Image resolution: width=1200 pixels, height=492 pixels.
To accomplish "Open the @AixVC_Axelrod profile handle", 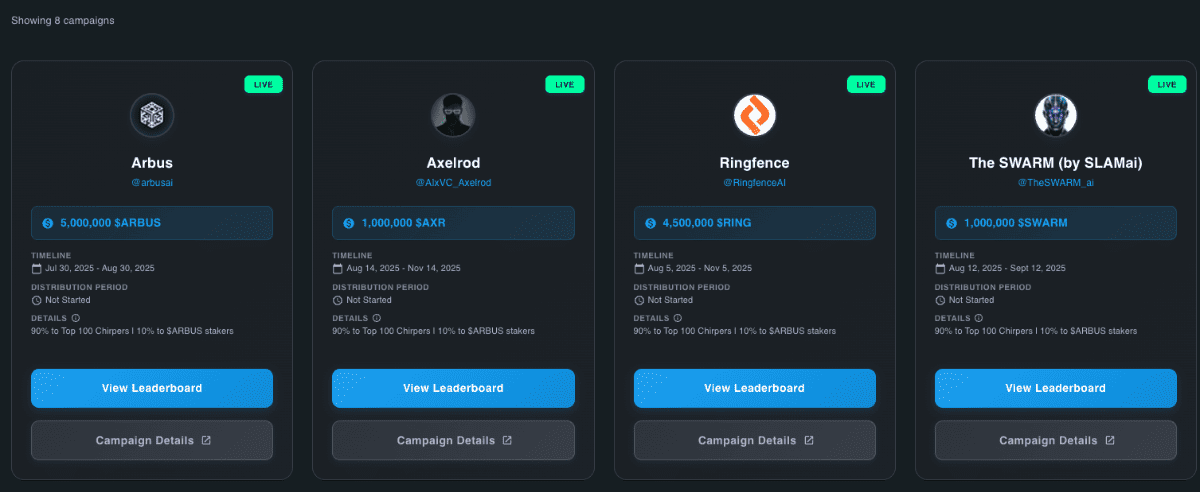I will [453, 183].
